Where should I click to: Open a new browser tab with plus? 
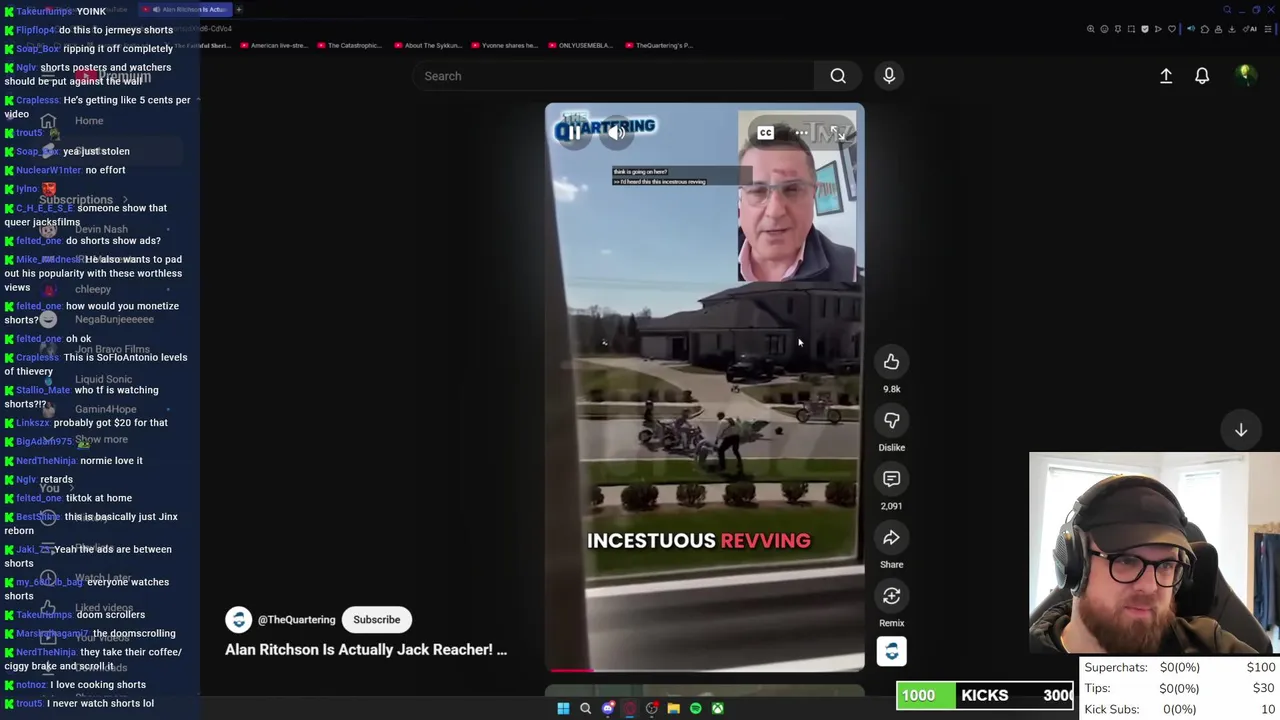239,10
